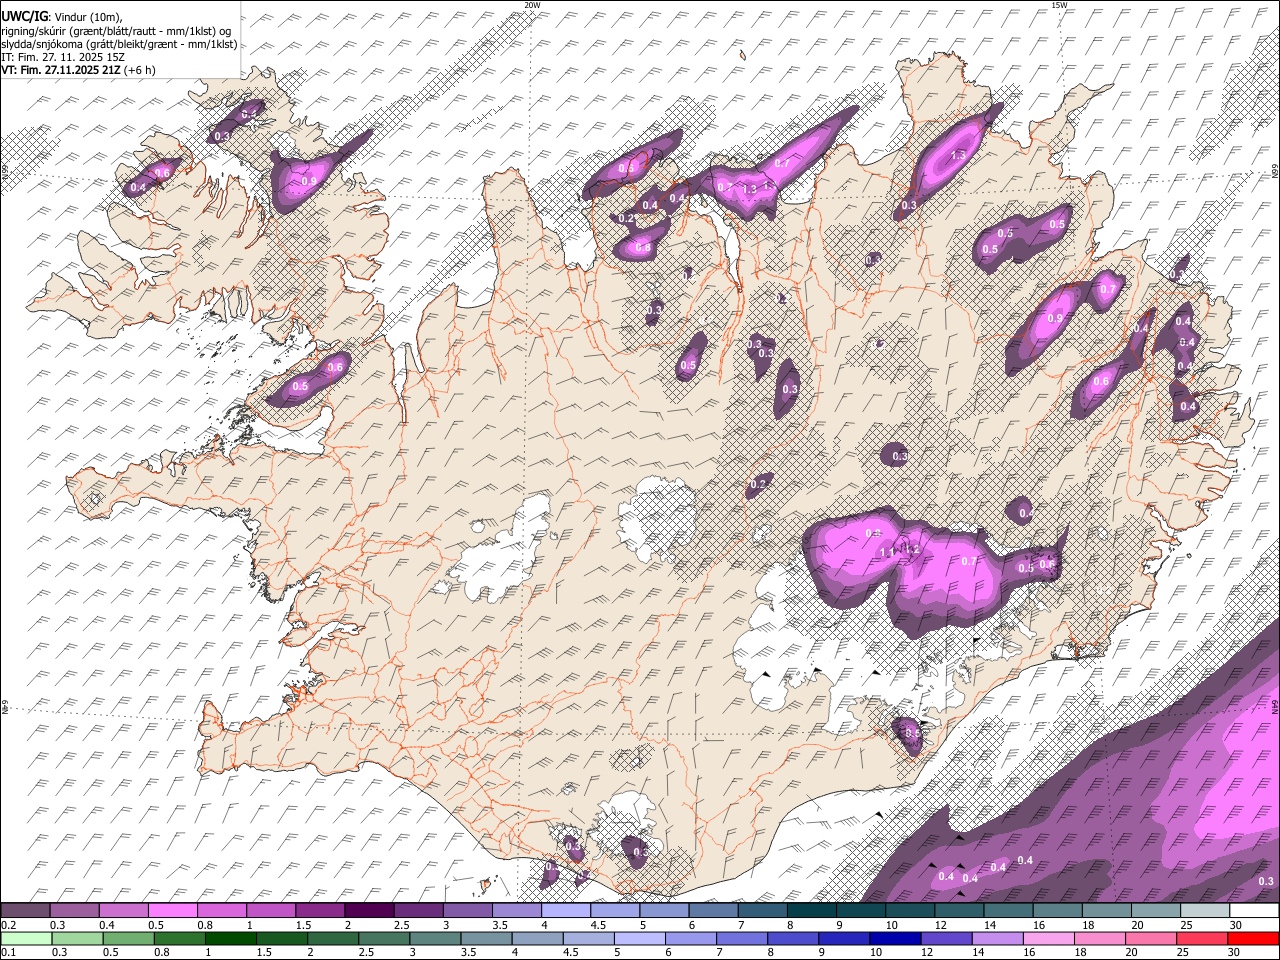Click the pale green 0.1 swatch in bottom row

coord(25,939)
